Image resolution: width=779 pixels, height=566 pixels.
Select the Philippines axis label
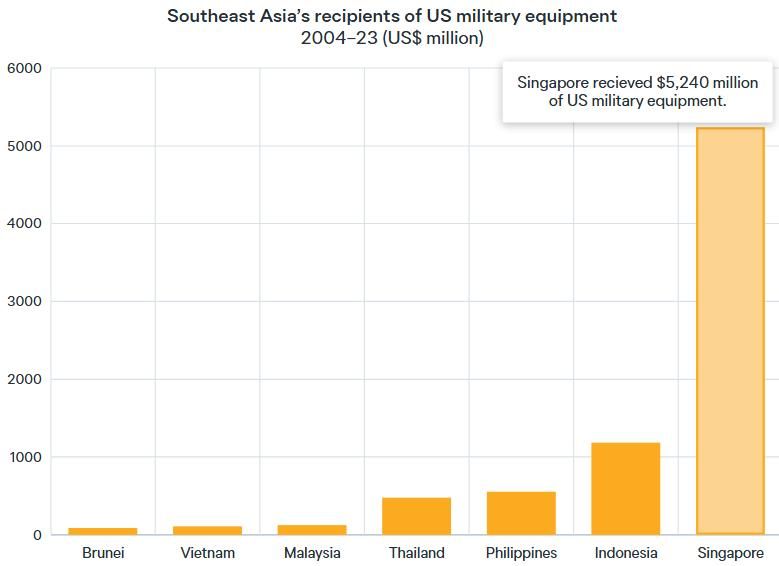pyautogui.click(x=521, y=553)
